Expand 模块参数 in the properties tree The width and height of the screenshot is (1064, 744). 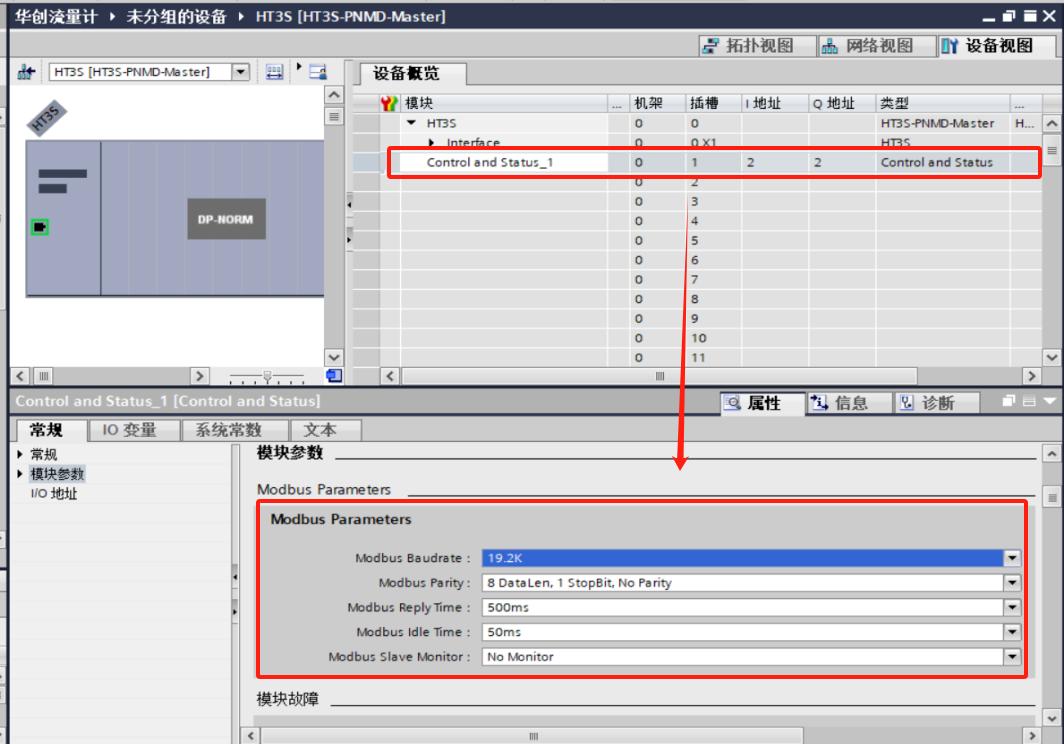(x=20, y=474)
